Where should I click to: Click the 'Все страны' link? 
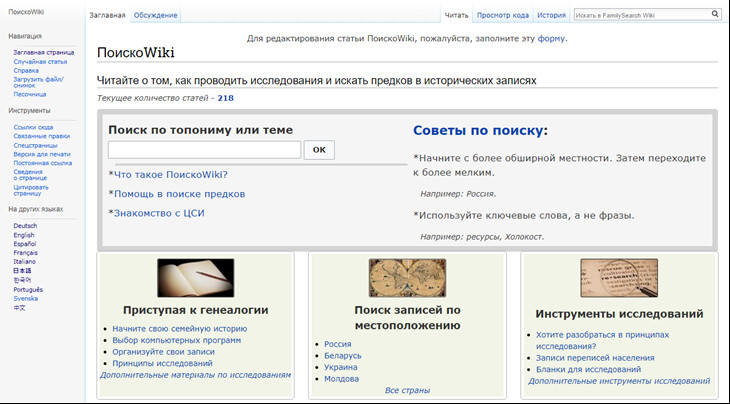[407, 390]
